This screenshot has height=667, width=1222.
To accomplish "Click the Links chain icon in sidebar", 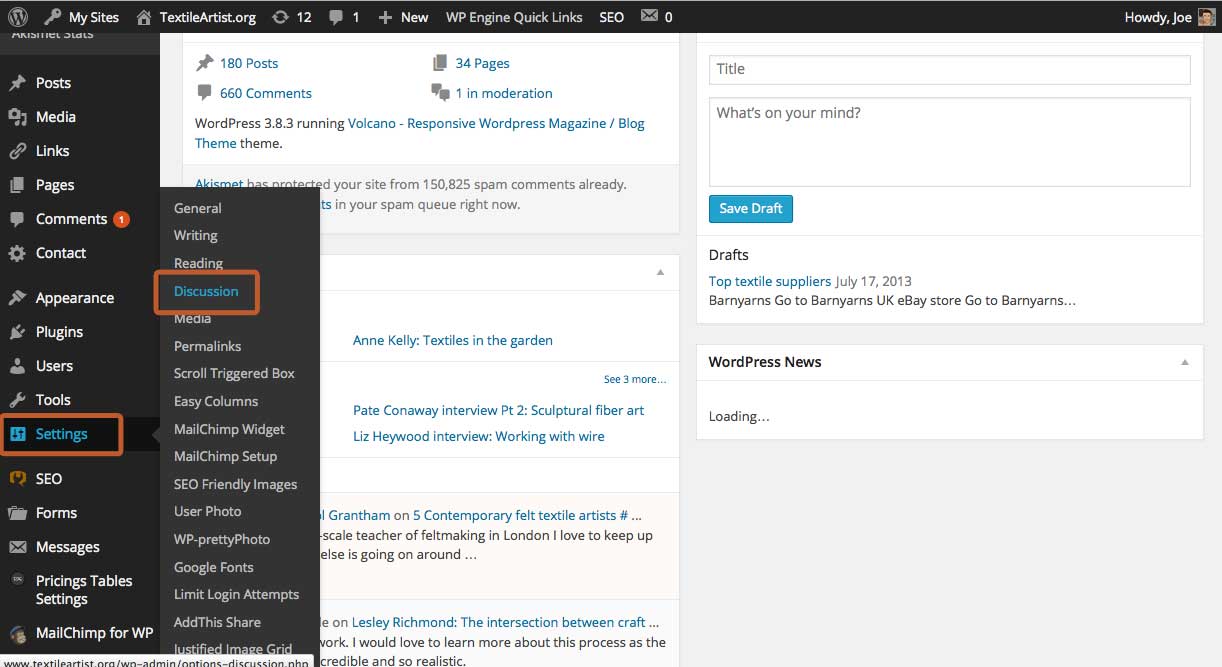I will pos(17,151).
